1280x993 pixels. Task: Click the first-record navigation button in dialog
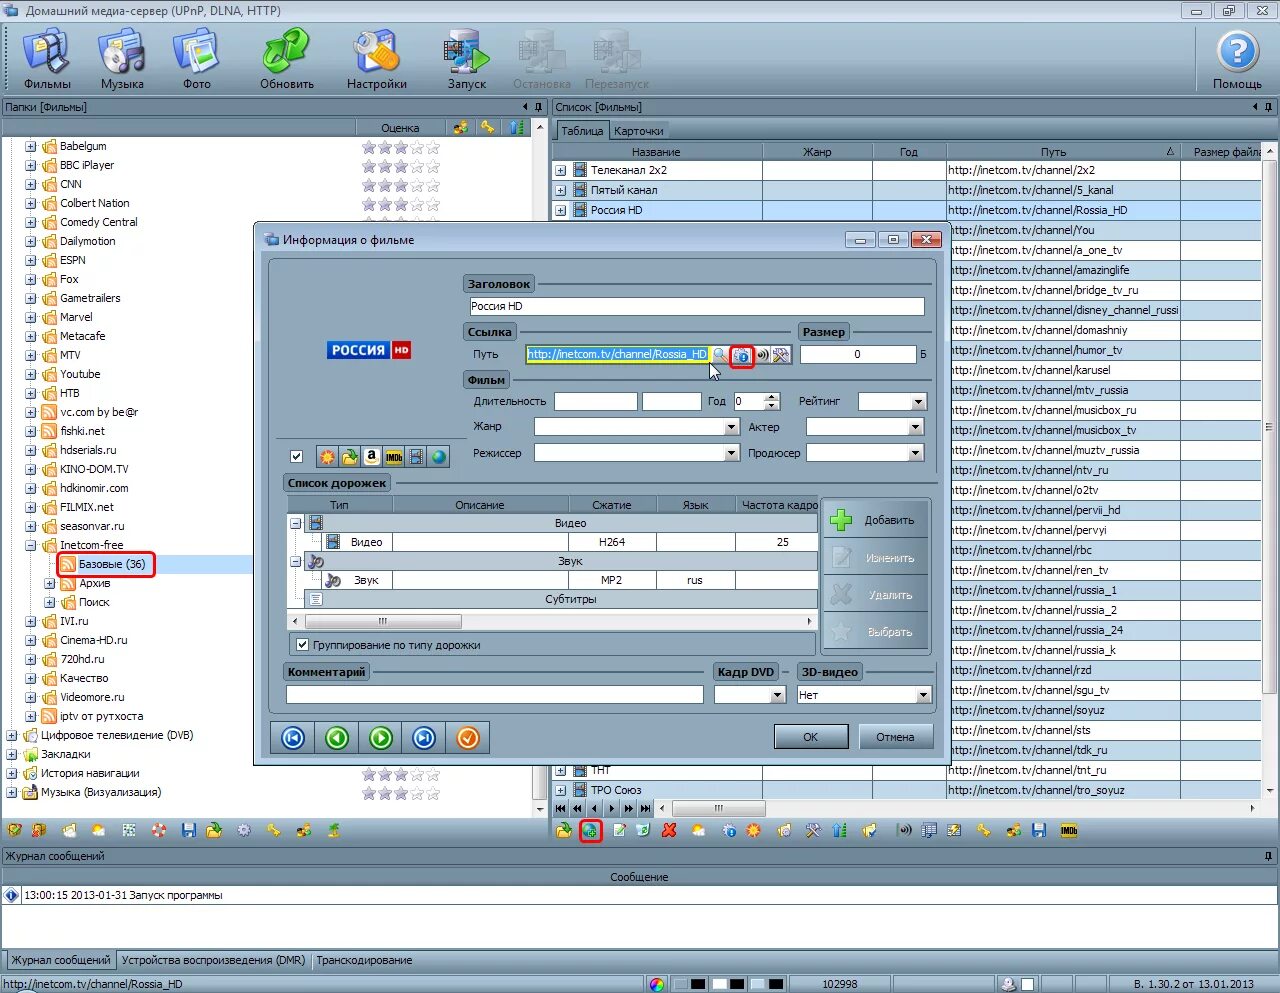point(293,738)
